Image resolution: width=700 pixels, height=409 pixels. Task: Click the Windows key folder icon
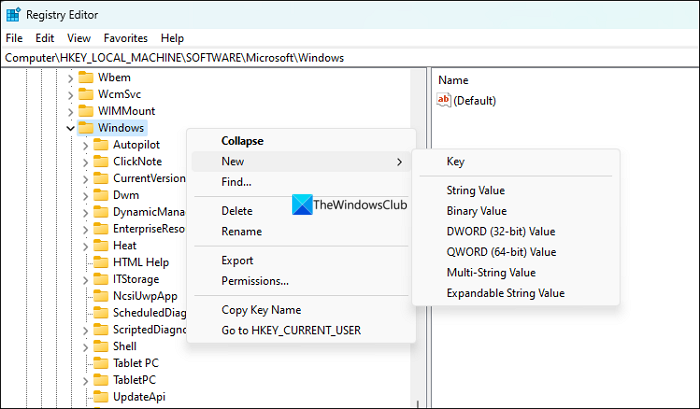86,128
